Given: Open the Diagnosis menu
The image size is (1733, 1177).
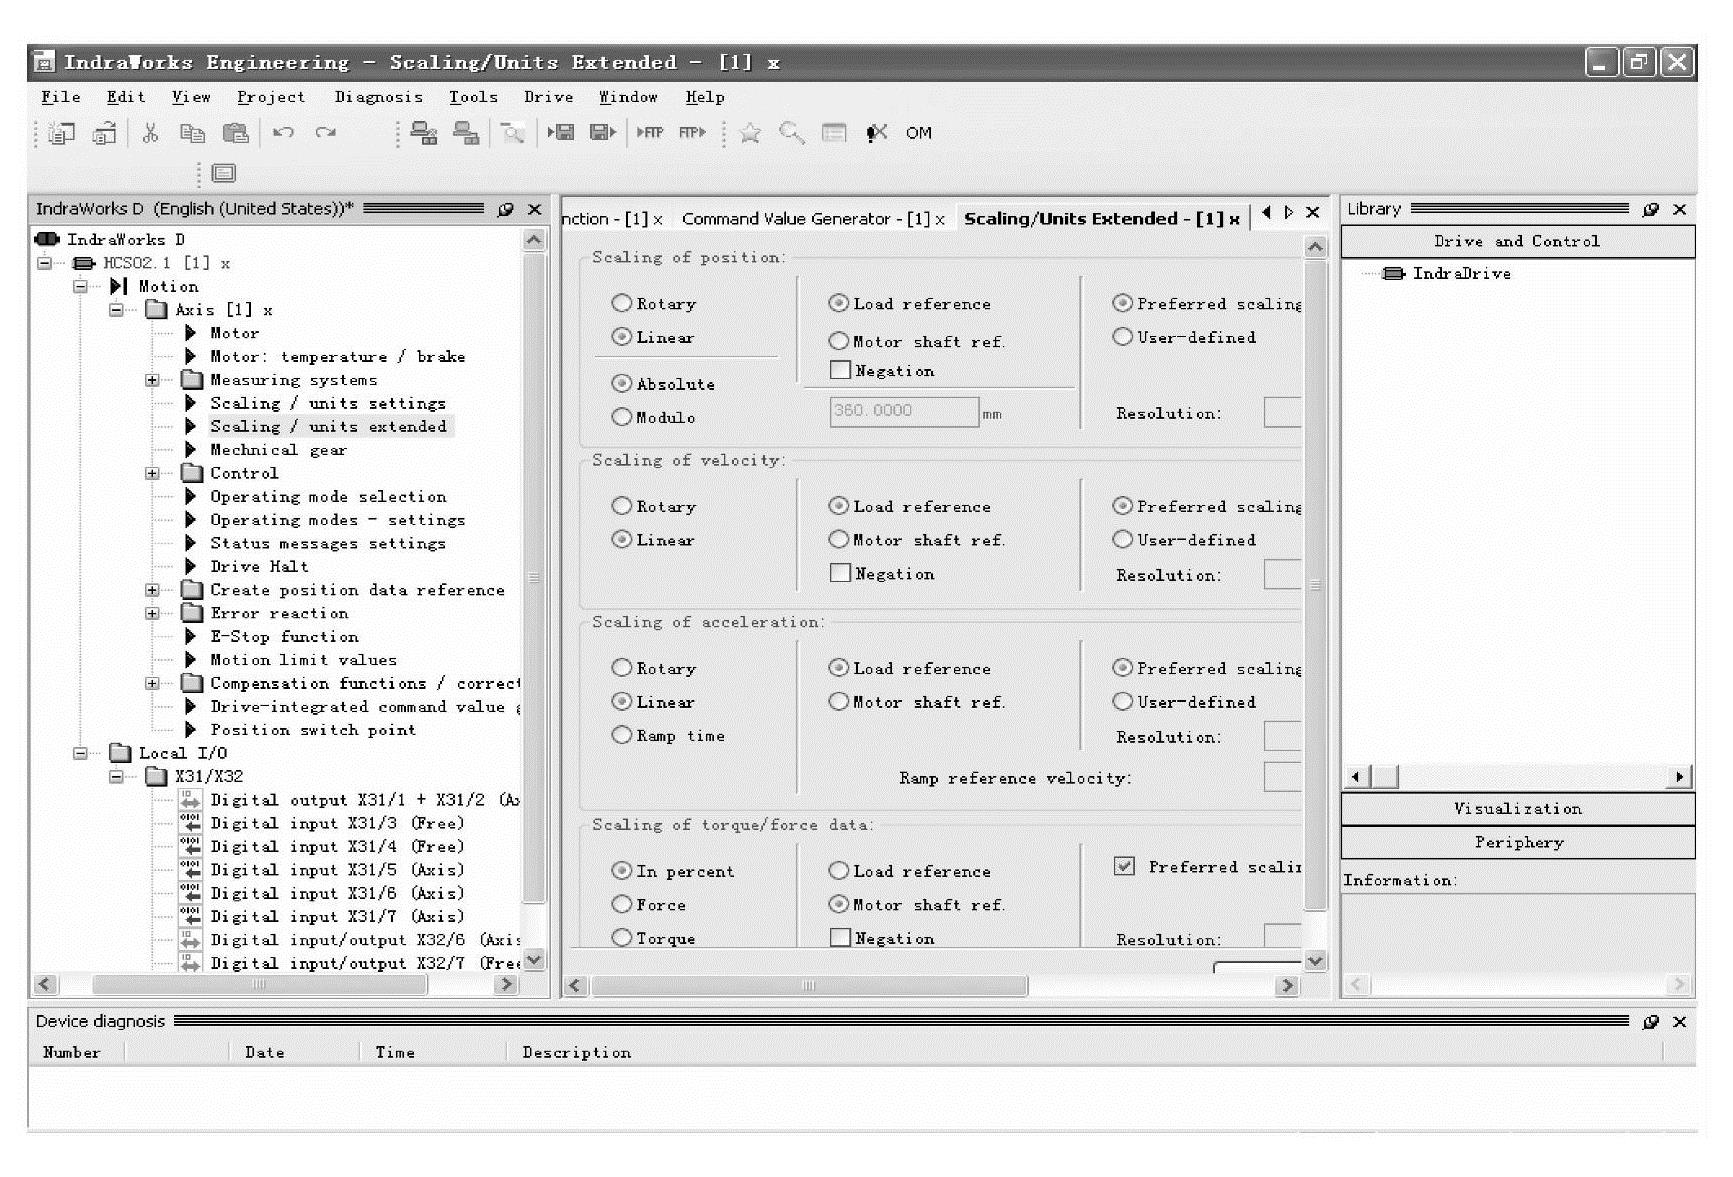Looking at the screenshot, I should [x=378, y=97].
